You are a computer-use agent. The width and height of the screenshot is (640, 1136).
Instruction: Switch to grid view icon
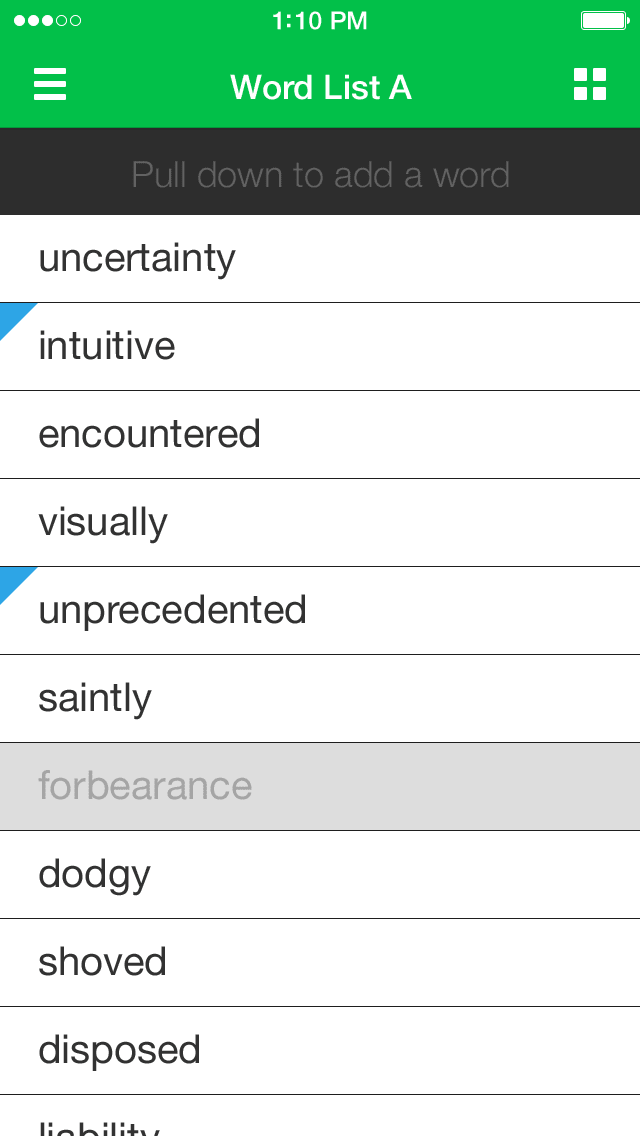590,85
